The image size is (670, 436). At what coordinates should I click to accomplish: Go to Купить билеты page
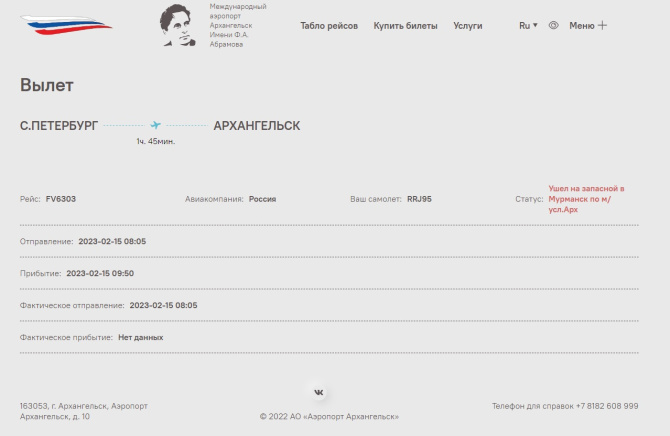coord(405,26)
